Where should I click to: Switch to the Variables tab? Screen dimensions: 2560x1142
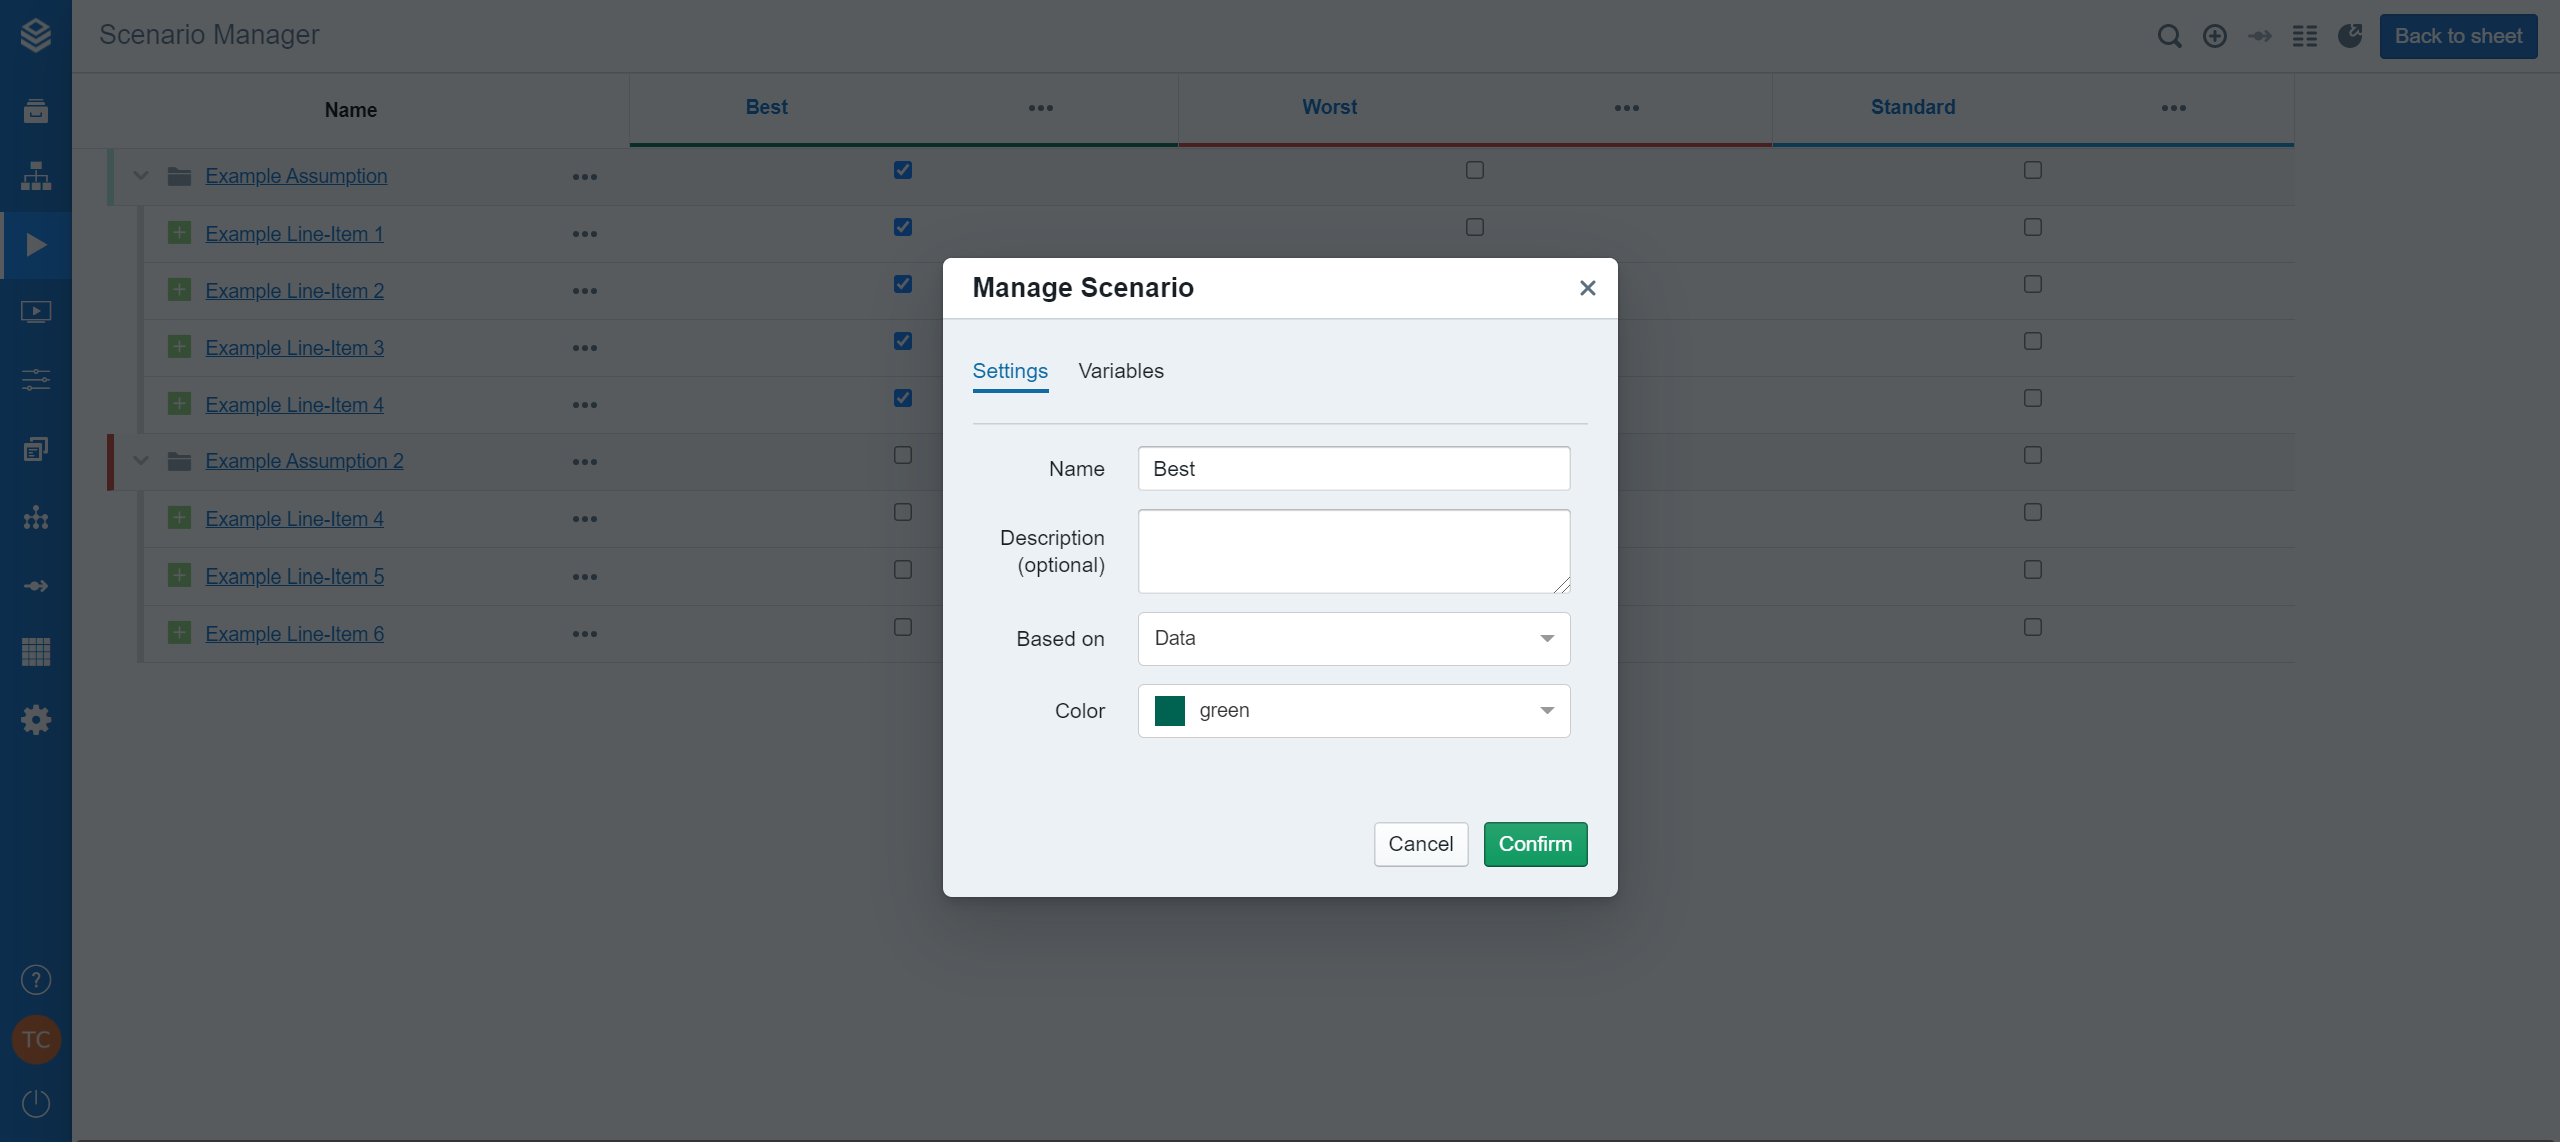click(x=1121, y=371)
